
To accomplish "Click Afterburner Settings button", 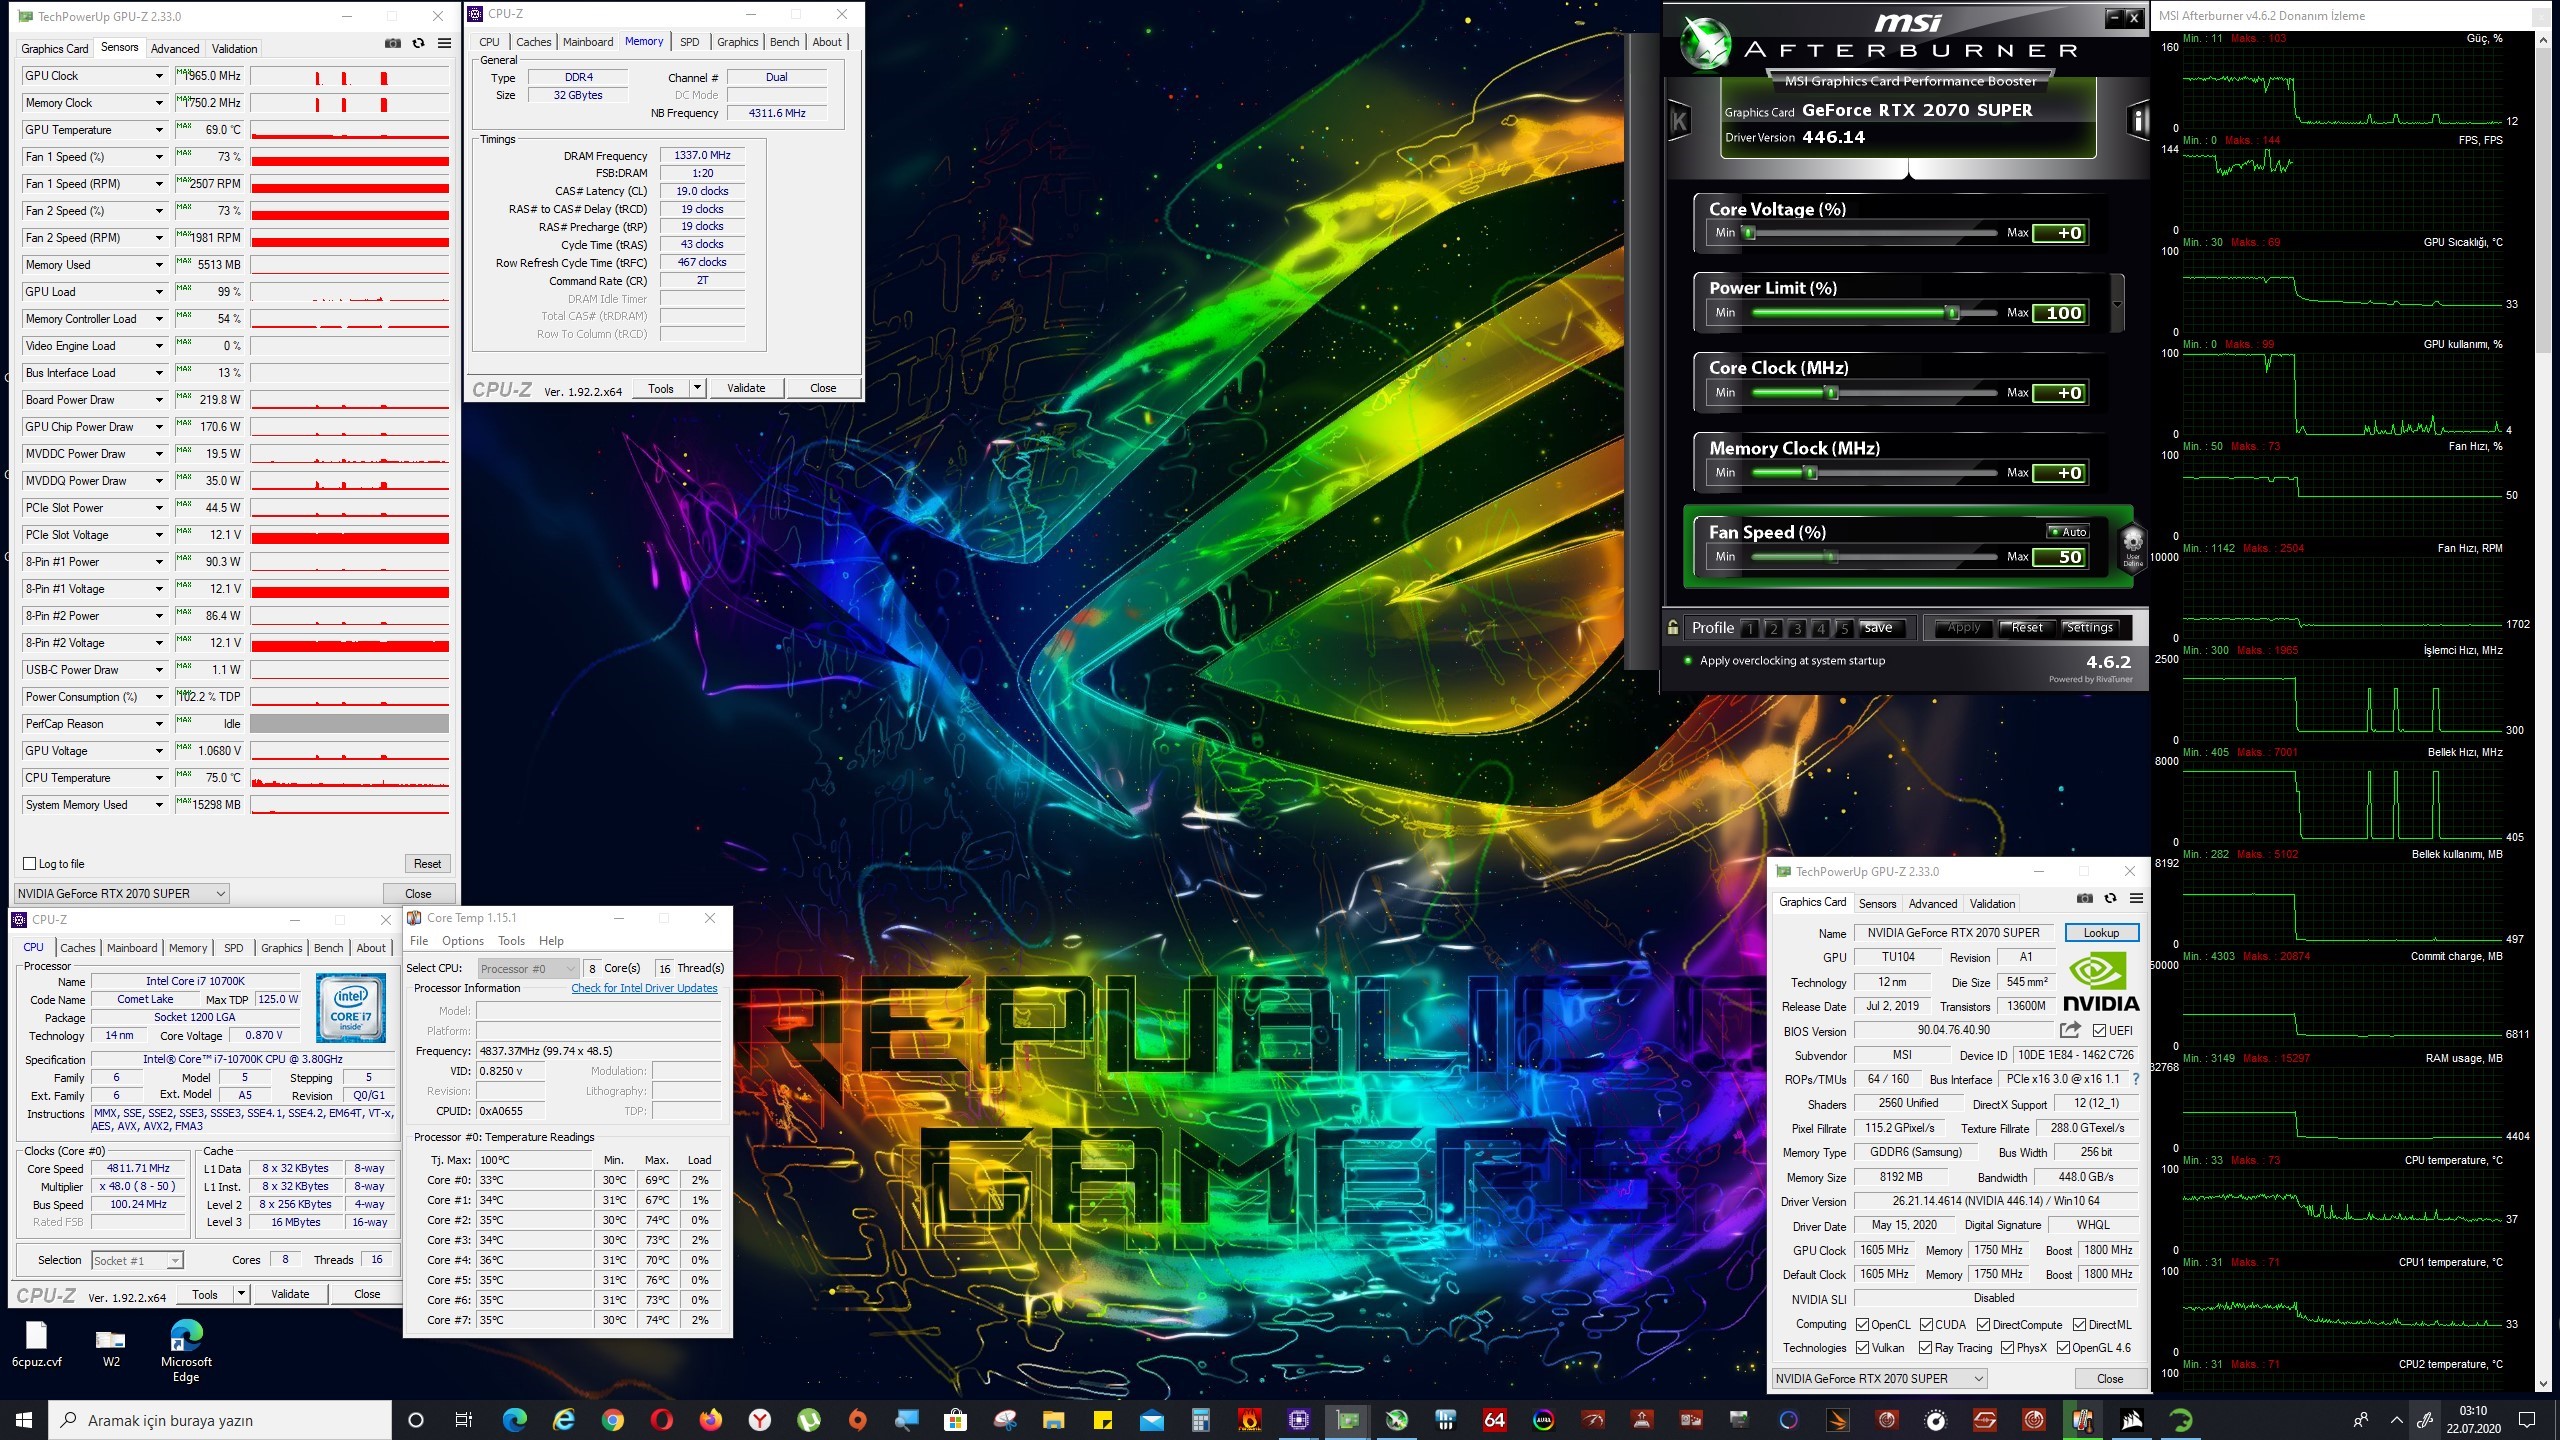I will tap(2089, 628).
